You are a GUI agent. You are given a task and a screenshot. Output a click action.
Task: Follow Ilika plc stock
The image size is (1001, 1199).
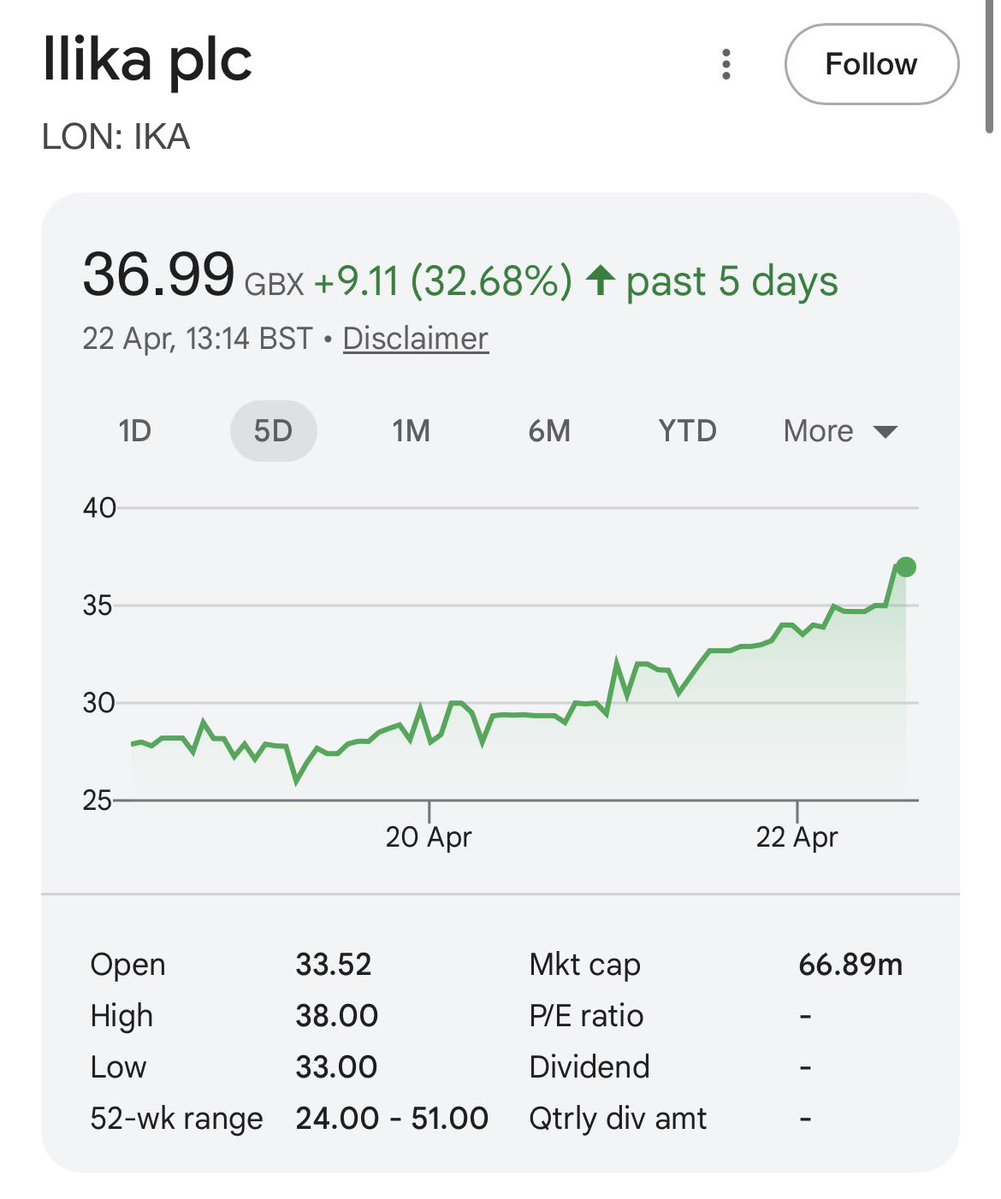pyautogui.click(x=871, y=64)
